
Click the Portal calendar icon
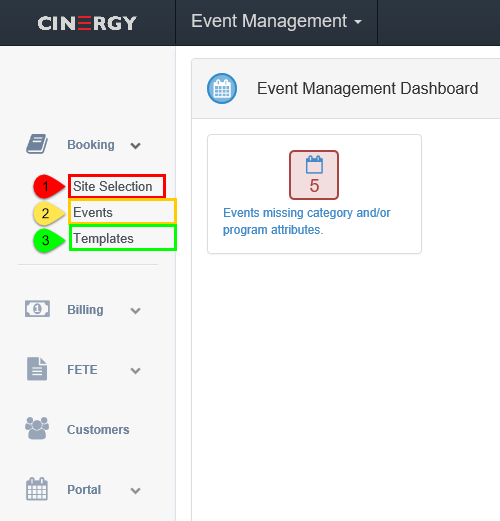point(37,489)
